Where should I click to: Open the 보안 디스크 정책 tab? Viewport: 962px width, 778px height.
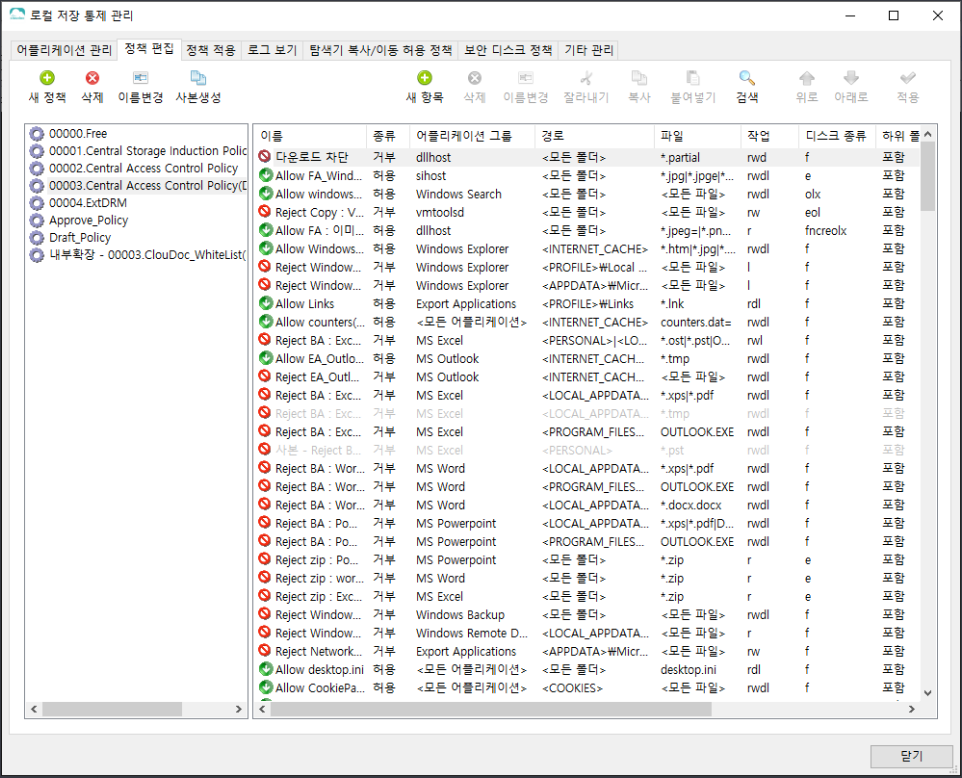[508, 50]
